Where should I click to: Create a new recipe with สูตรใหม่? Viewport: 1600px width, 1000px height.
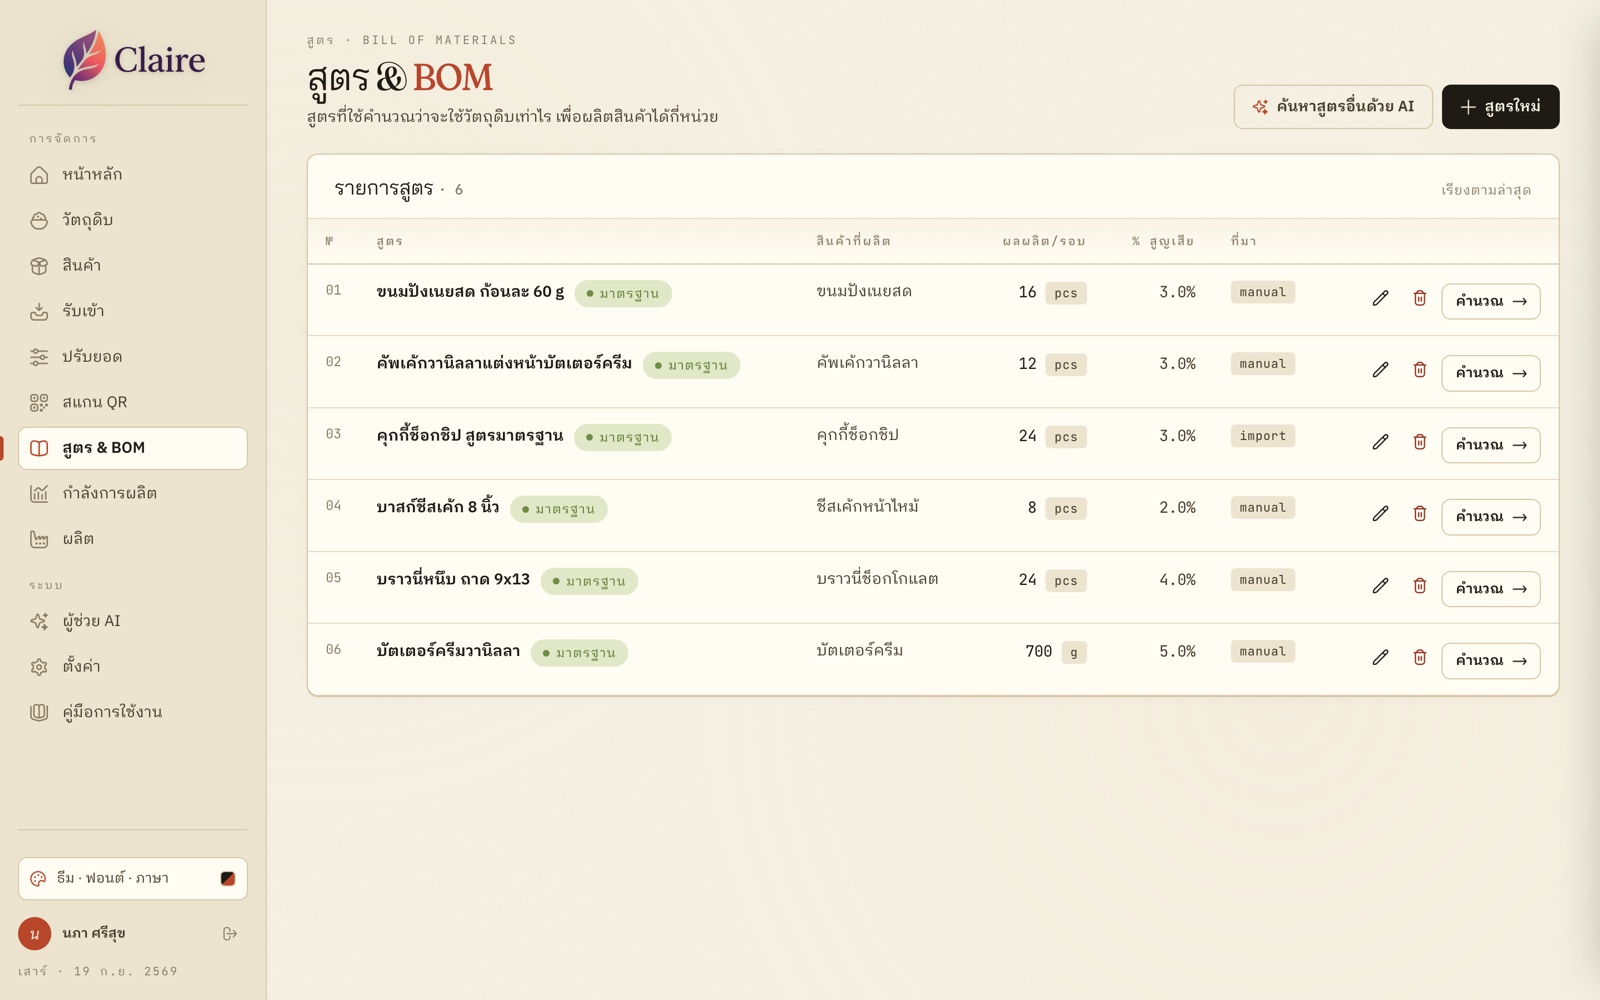point(1500,107)
